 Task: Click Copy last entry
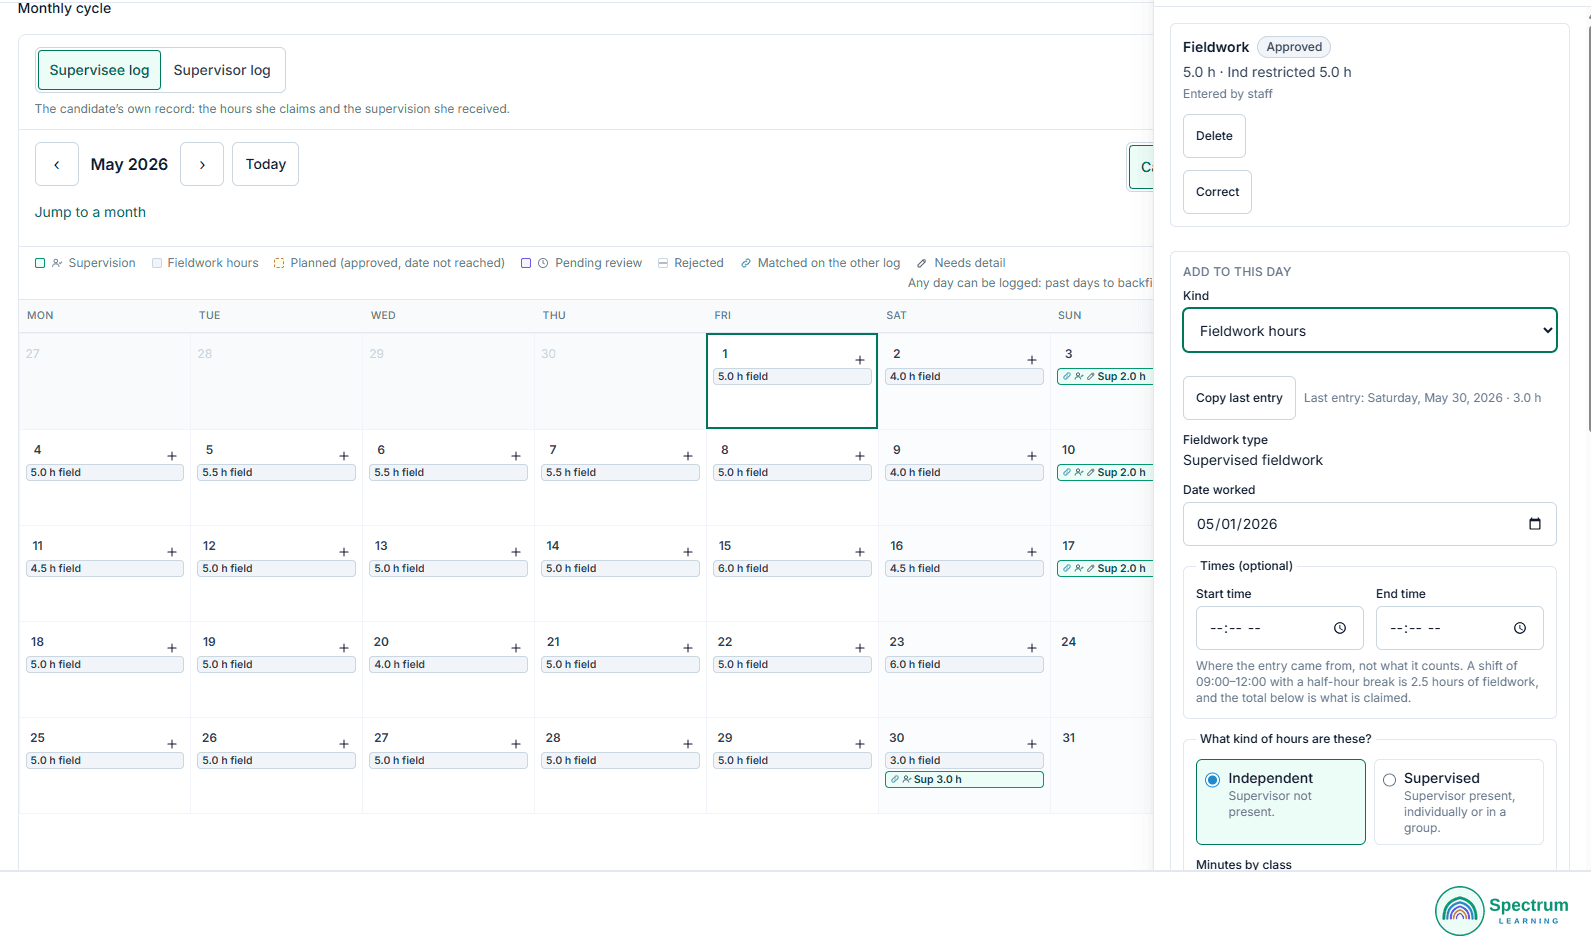(1239, 398)
